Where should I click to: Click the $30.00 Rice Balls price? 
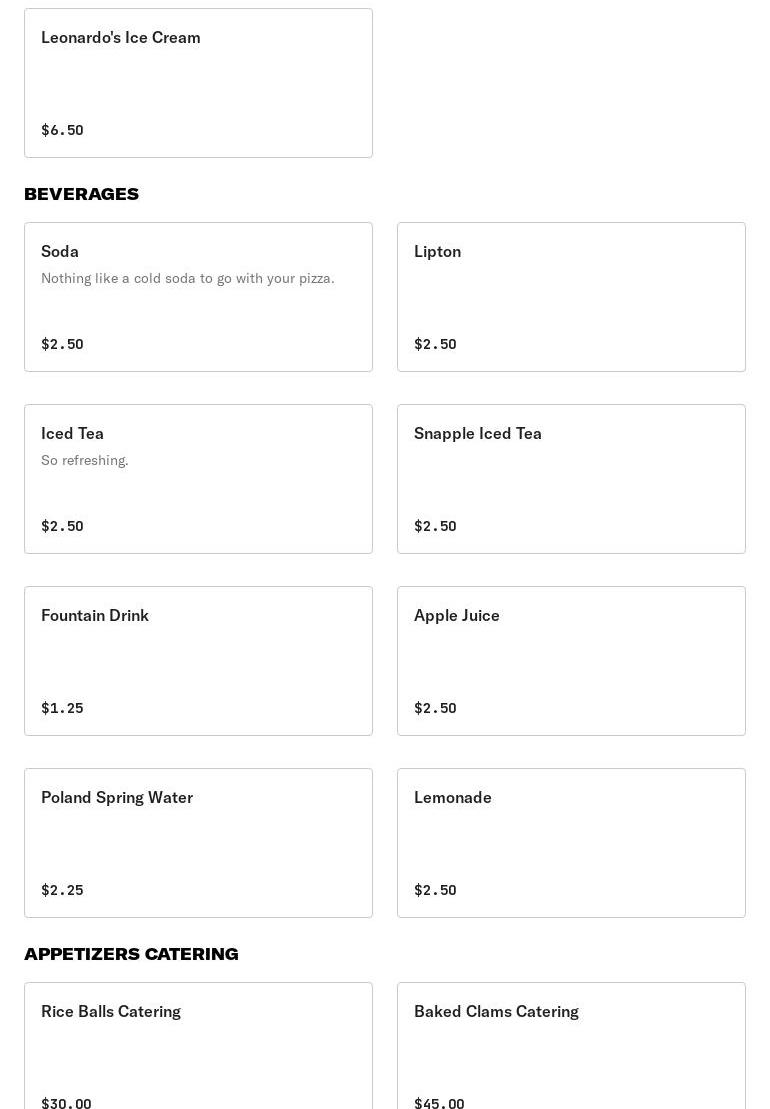click(x=66, y=1103)
